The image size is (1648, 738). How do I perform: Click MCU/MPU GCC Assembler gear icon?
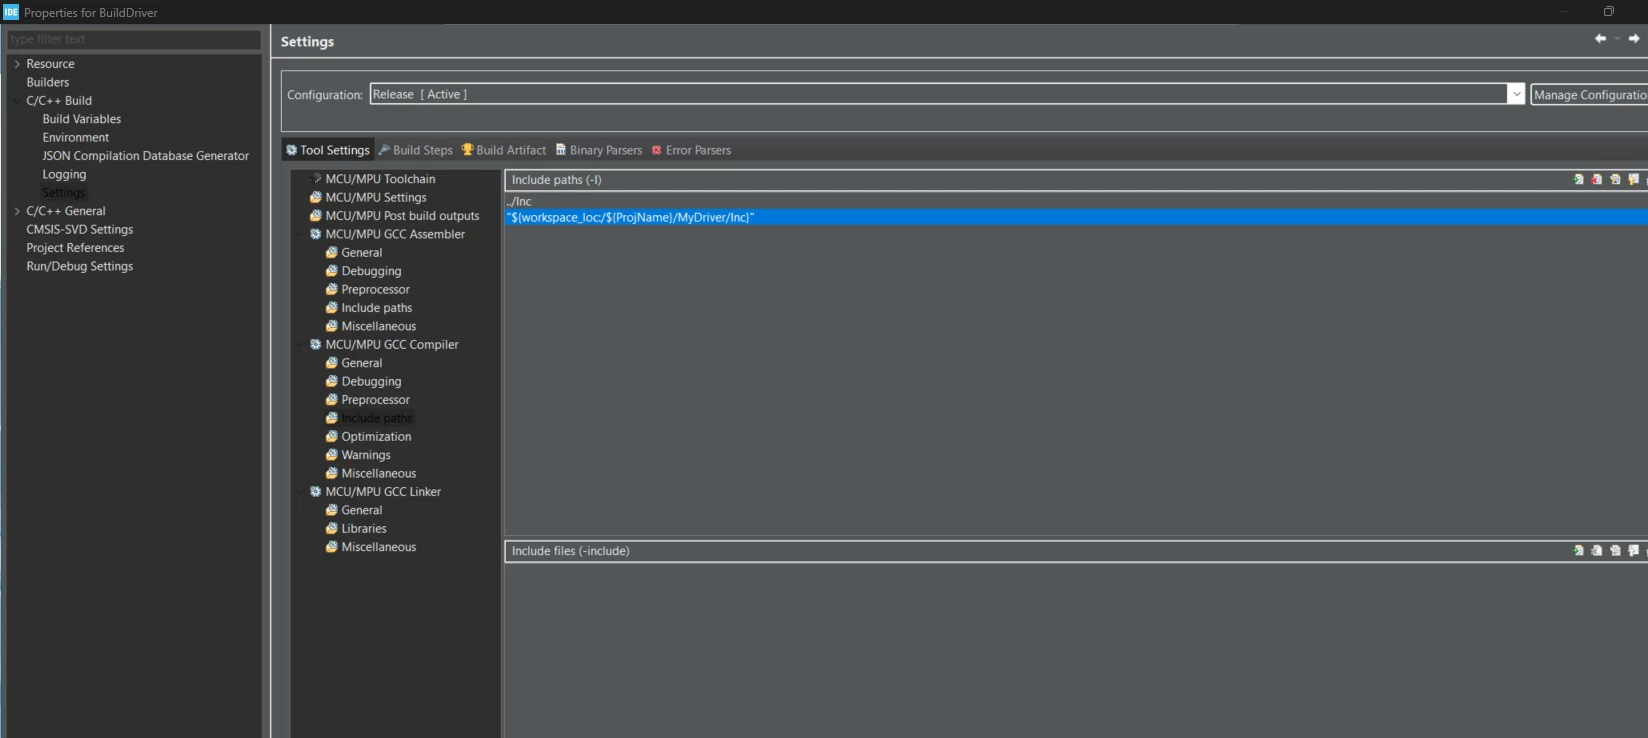[x=316, y=234]
